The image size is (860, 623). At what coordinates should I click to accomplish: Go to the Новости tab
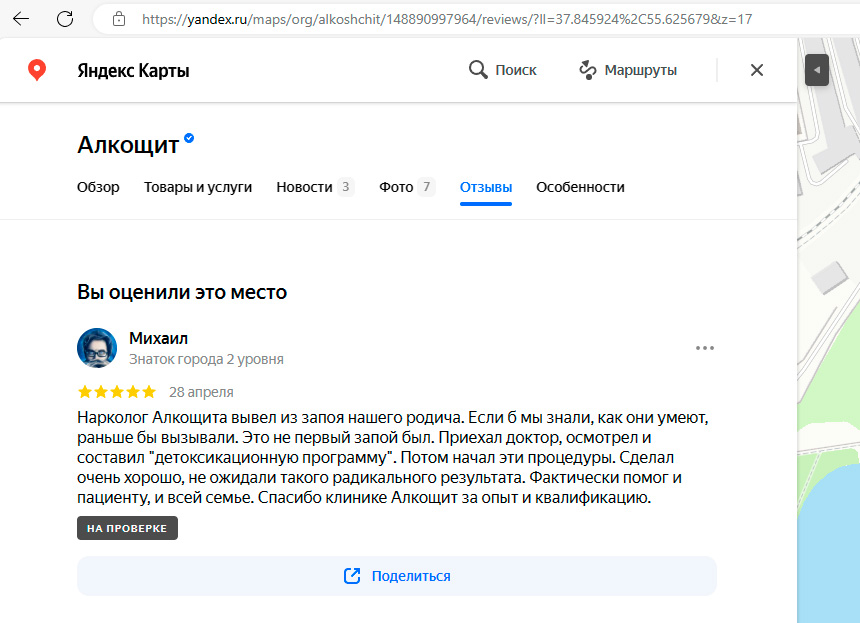click(x=305, y=187)
